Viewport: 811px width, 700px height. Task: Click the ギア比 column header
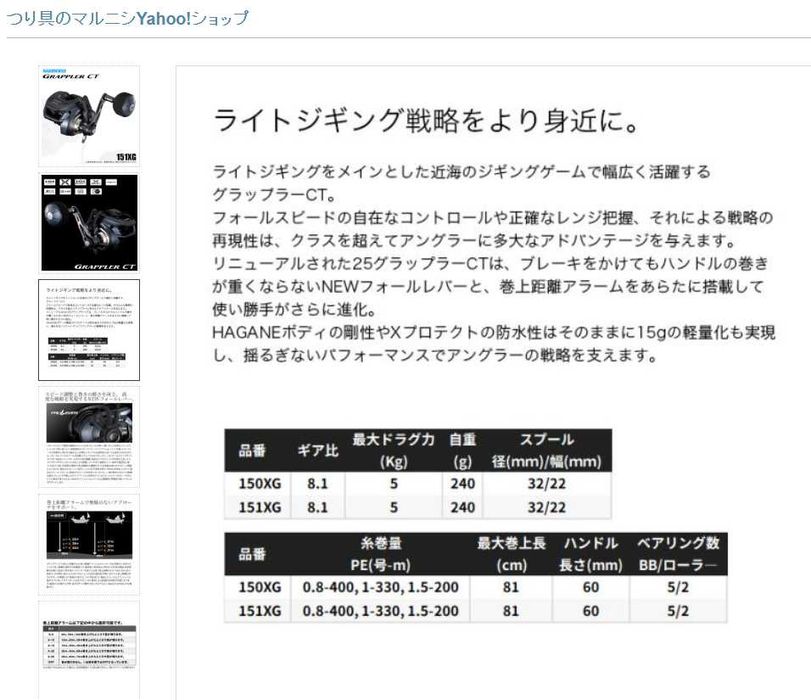(318, 451)
